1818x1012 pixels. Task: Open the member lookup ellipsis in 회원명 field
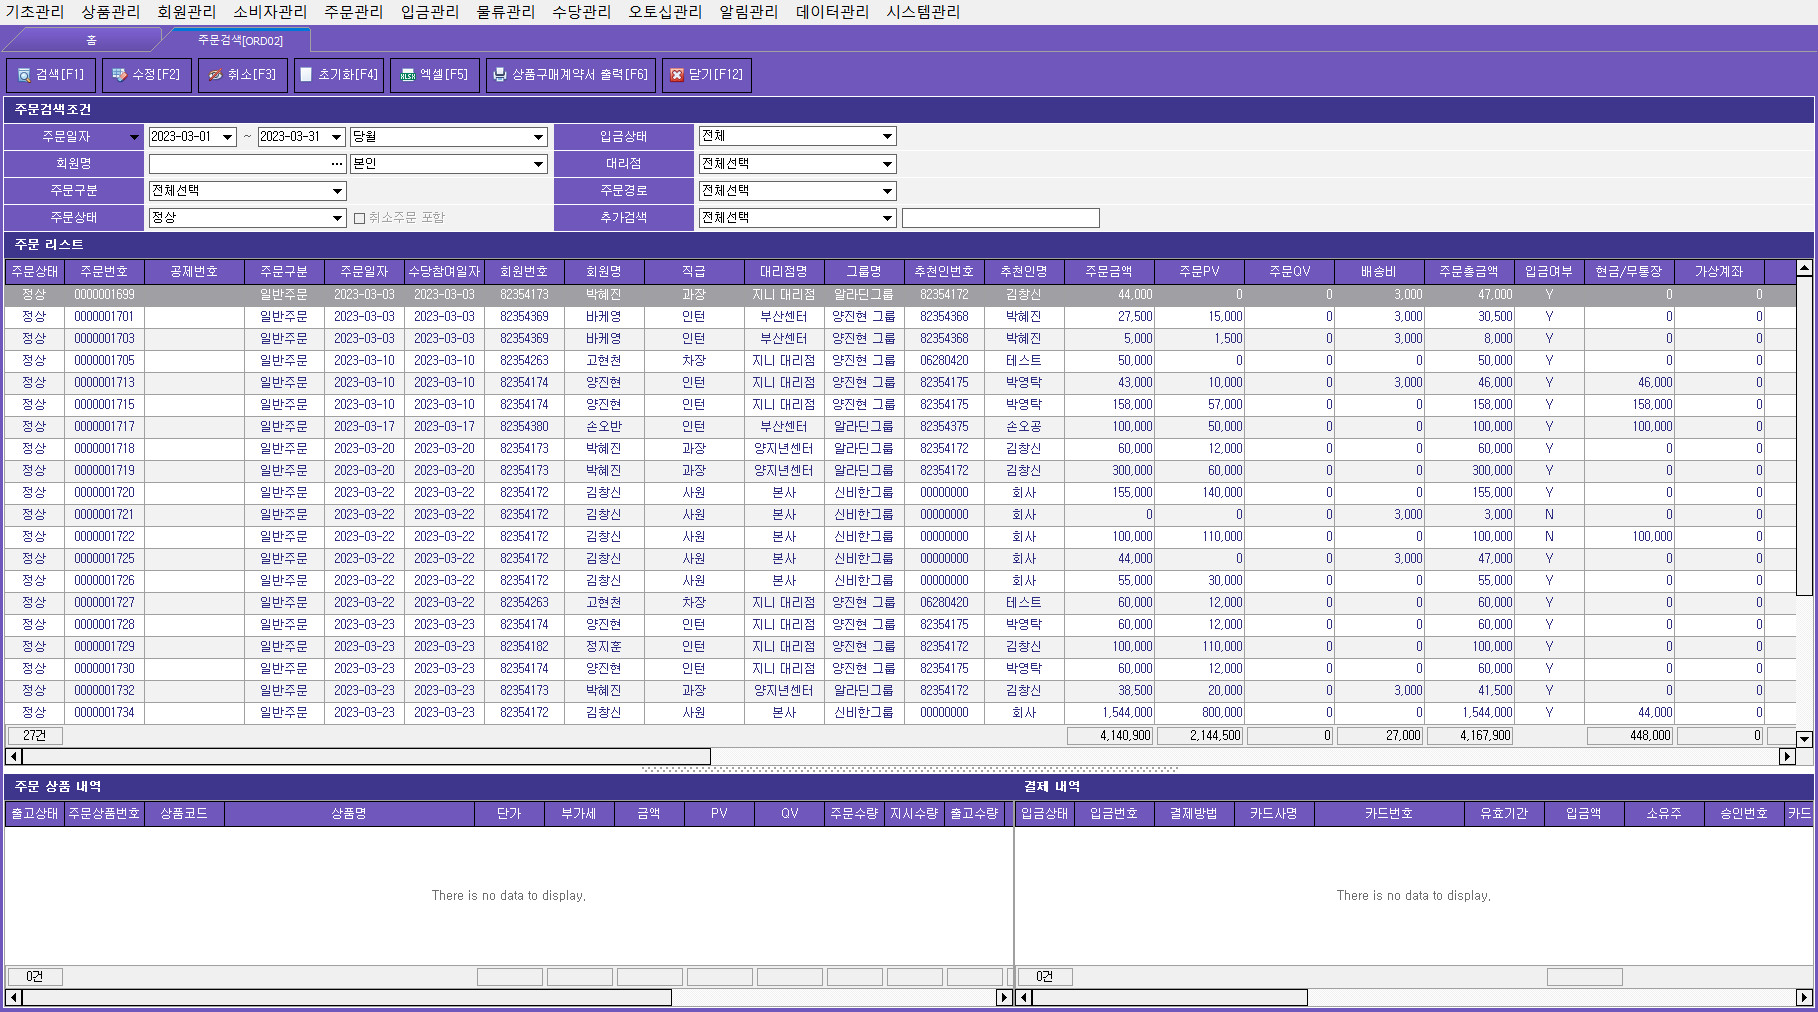(x=337, y=164)
